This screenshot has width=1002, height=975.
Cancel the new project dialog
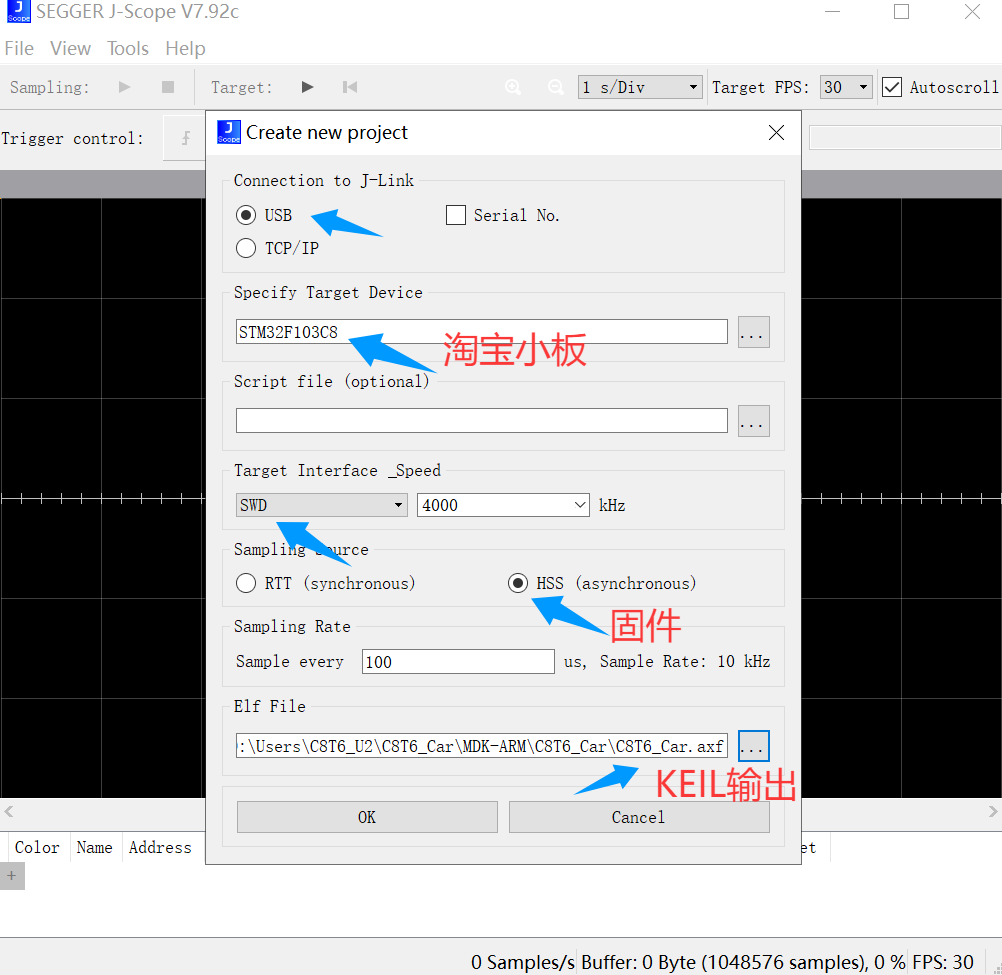click(x=639, y=817)
